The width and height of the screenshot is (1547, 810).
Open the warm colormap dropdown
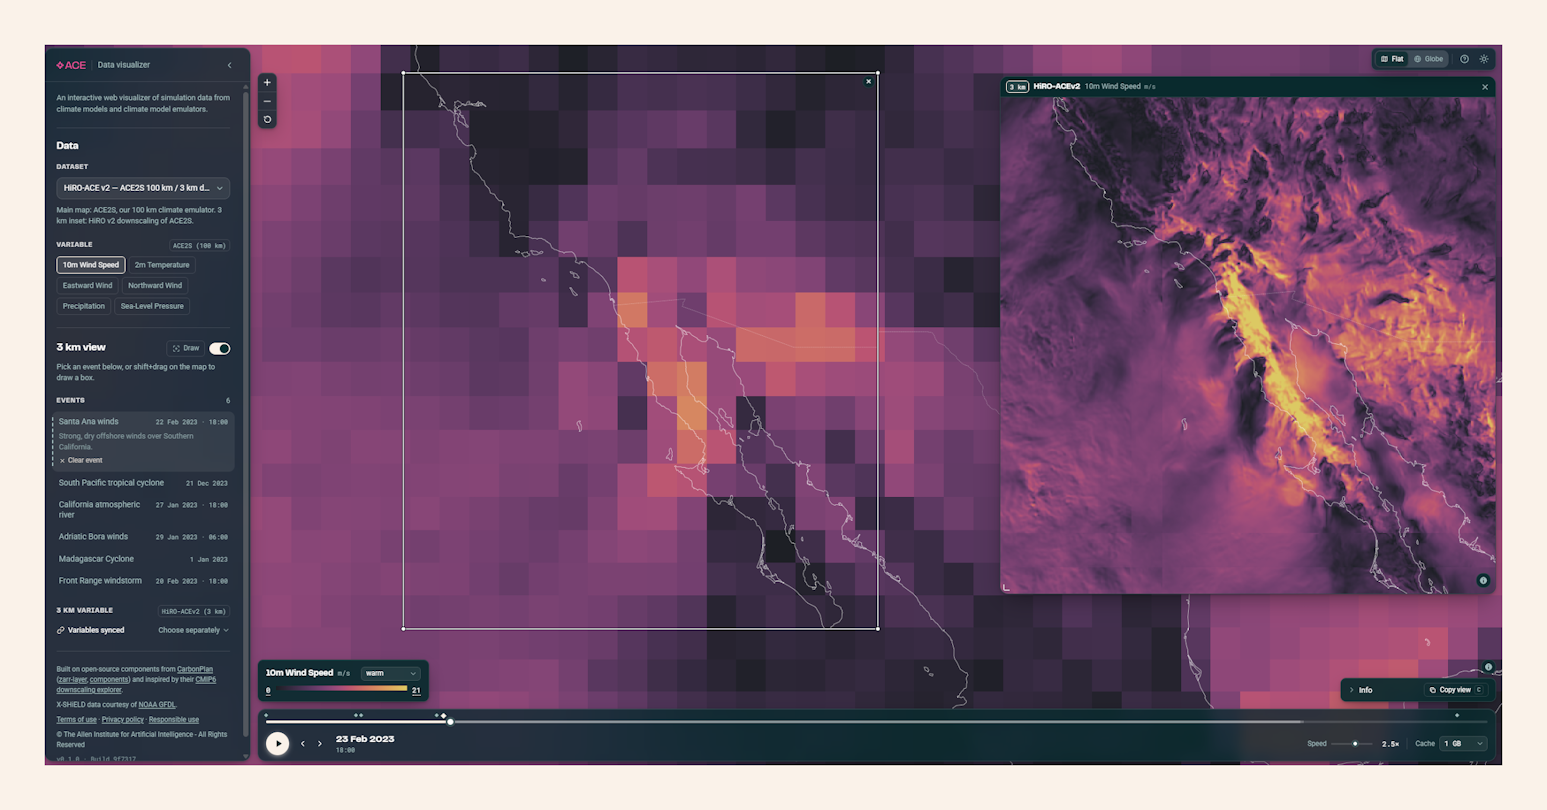click(390, 673)
